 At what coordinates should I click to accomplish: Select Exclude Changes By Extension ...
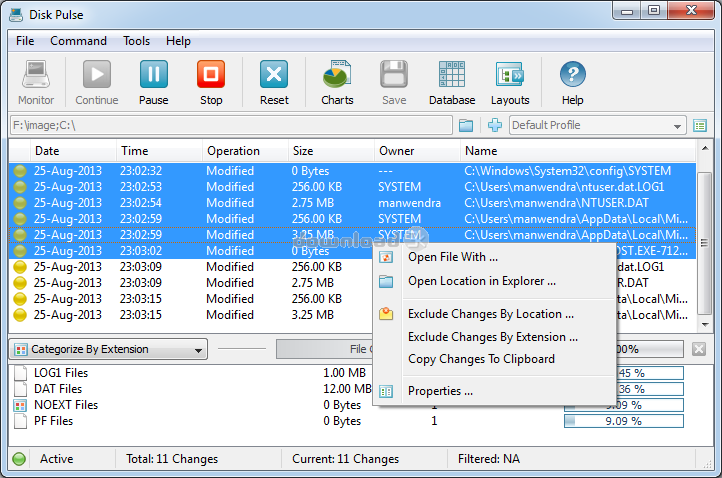tap(493, 337)
